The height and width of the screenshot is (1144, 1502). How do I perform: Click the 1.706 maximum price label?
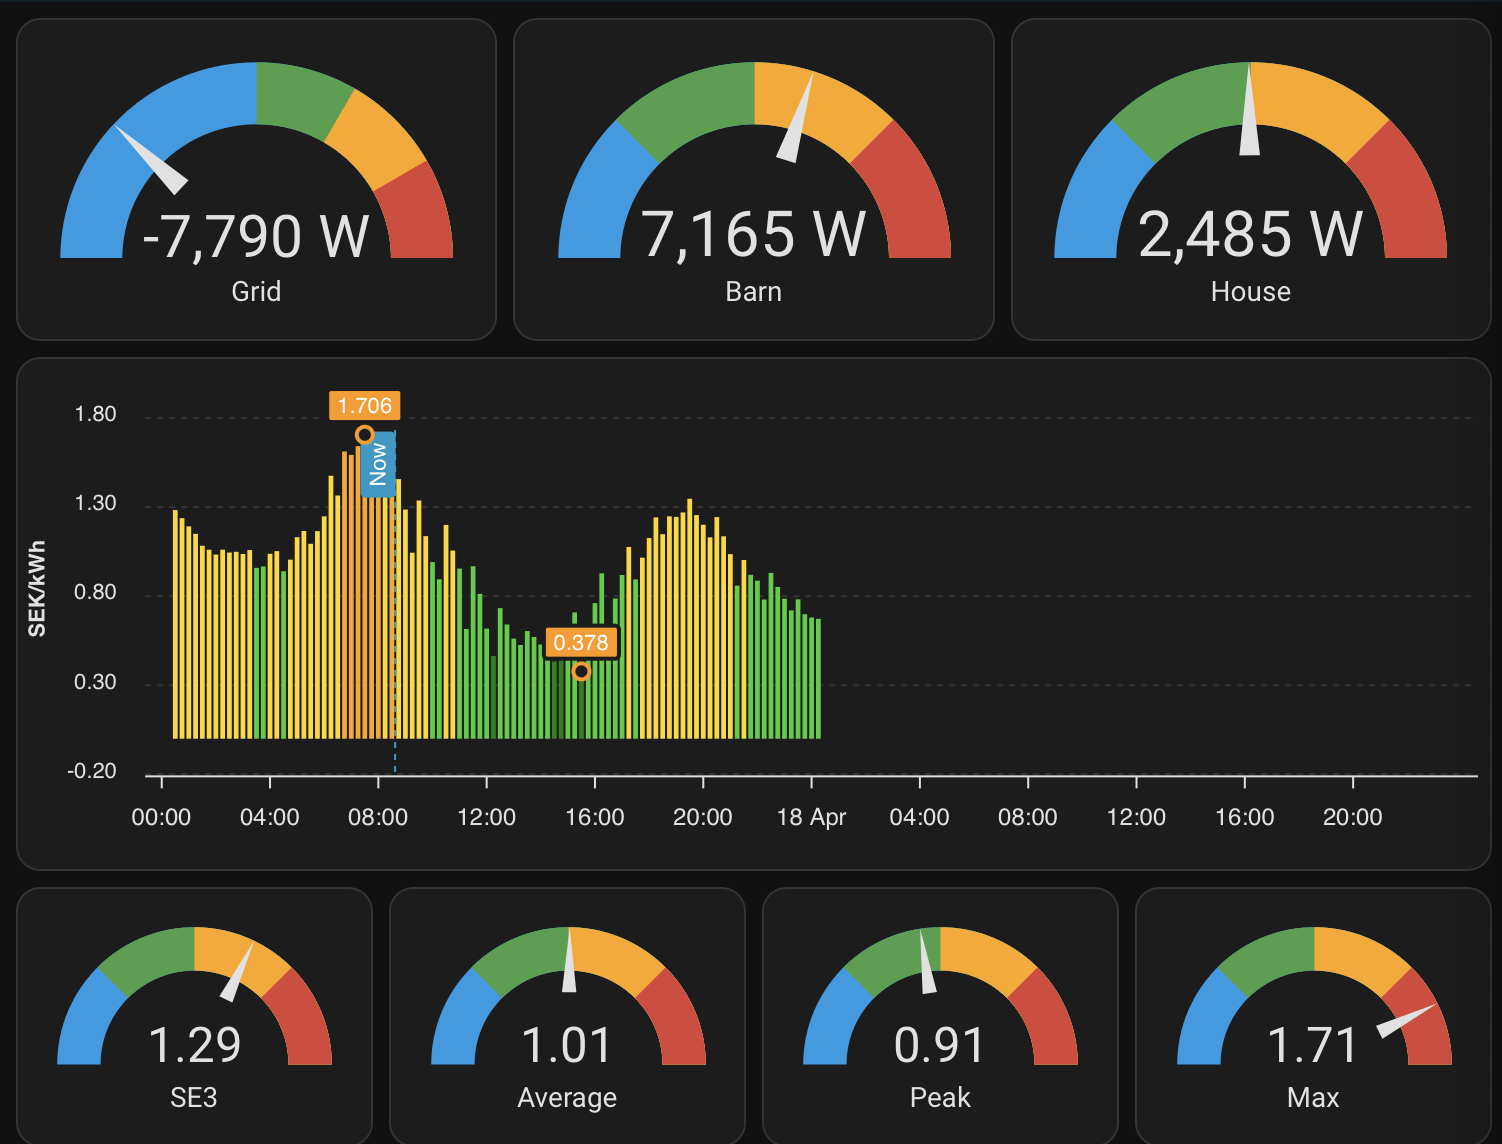[364, 406]
